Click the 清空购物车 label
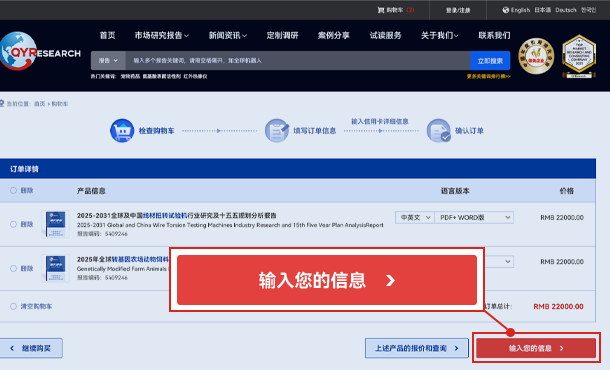The width and height of the screenshot is (610, 370). click(x=36, y=306)
